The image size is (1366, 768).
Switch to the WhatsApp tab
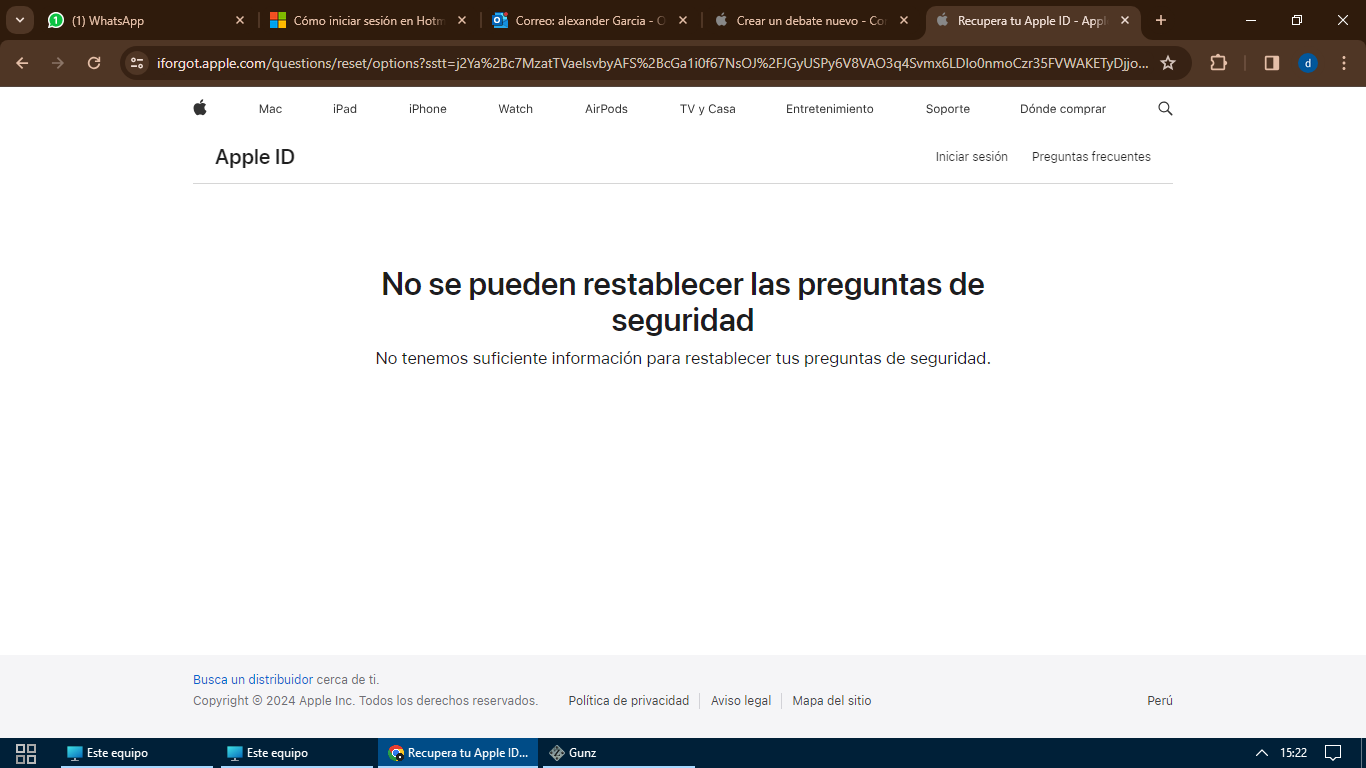140,20
